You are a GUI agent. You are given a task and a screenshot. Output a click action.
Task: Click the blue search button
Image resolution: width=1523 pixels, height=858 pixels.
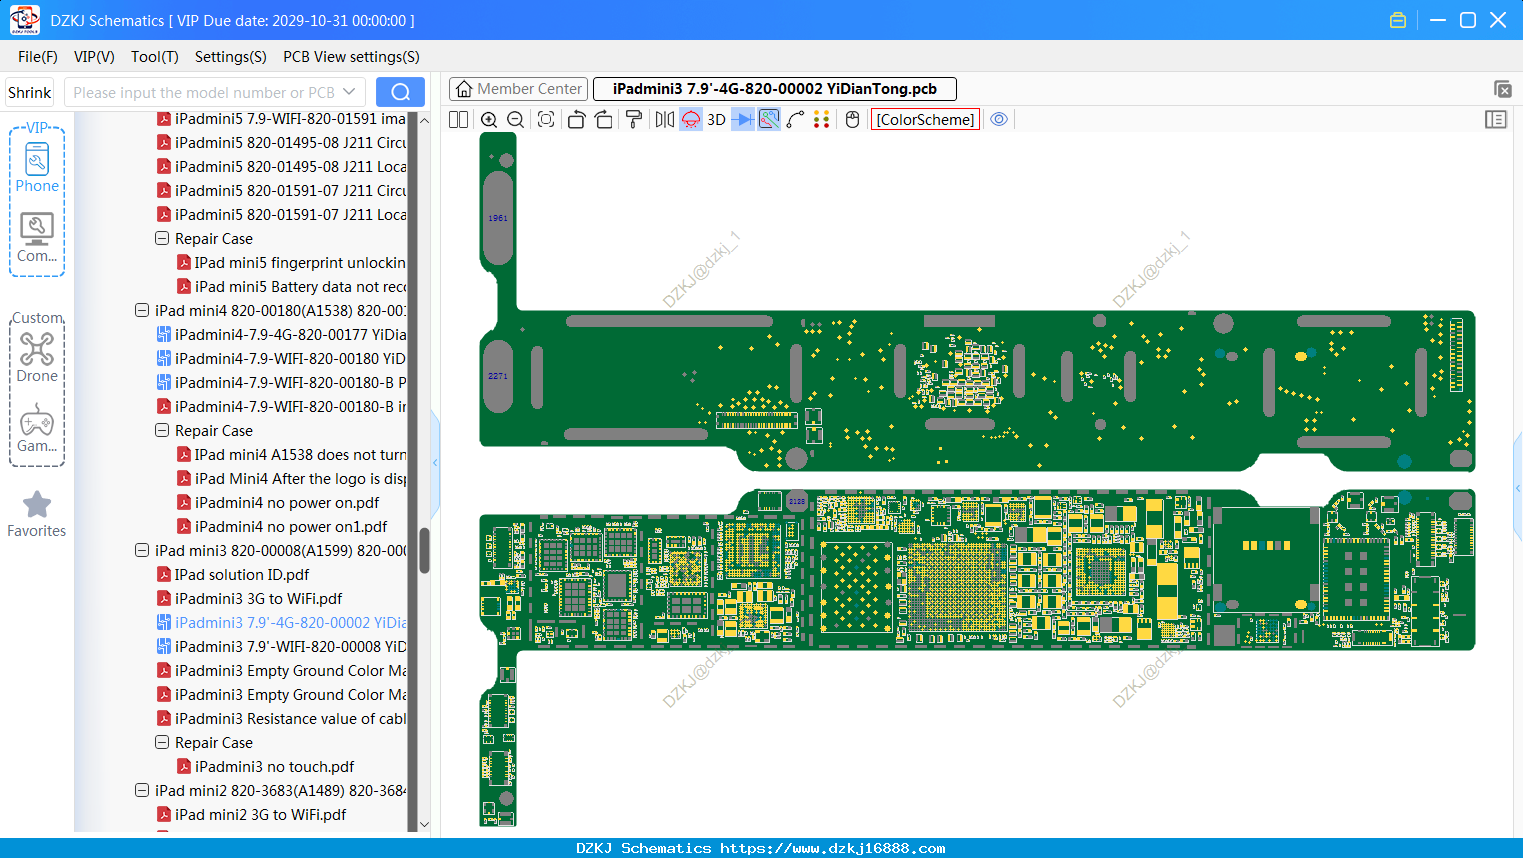(x=400, y=92)
